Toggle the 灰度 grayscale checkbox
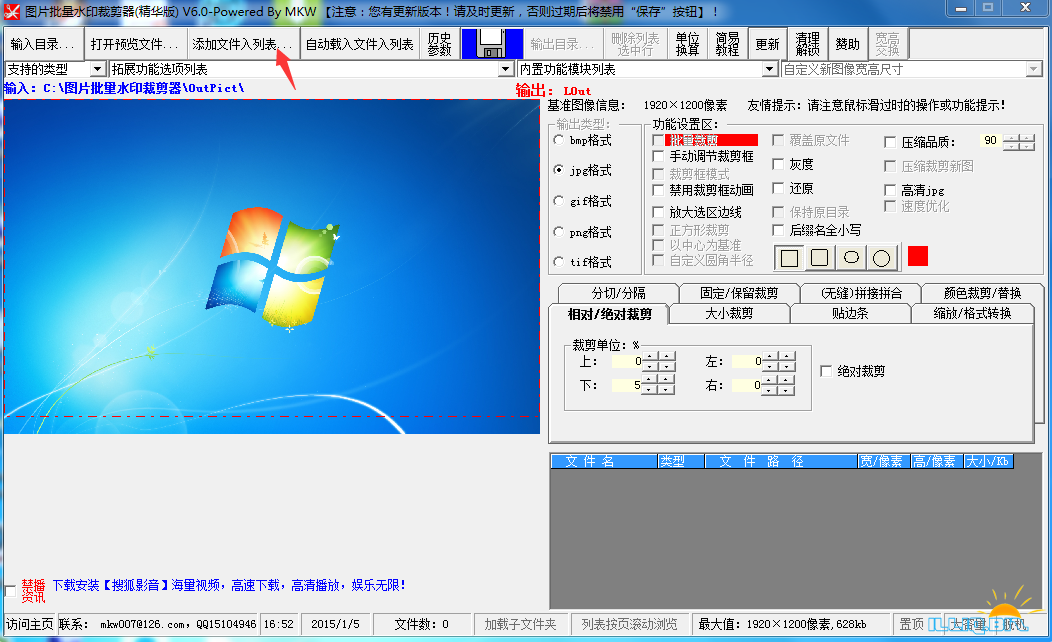This screenshot has width=1052, height=642. (x=778, y=164)
